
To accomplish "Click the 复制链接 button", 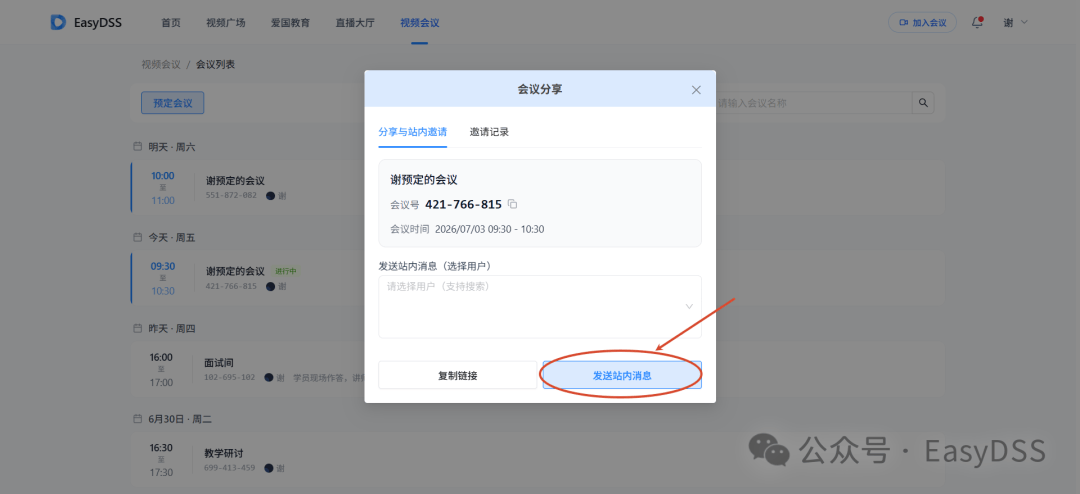I will tap(457, 375).
